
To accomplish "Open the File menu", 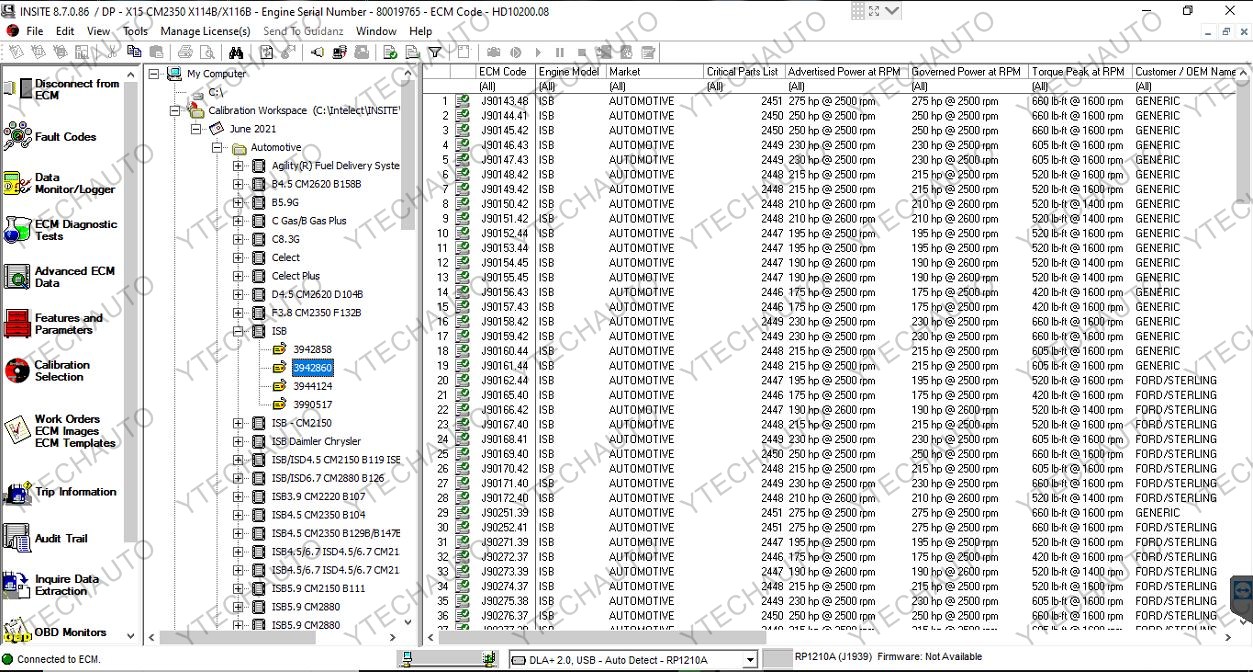I will pos(35,31).
